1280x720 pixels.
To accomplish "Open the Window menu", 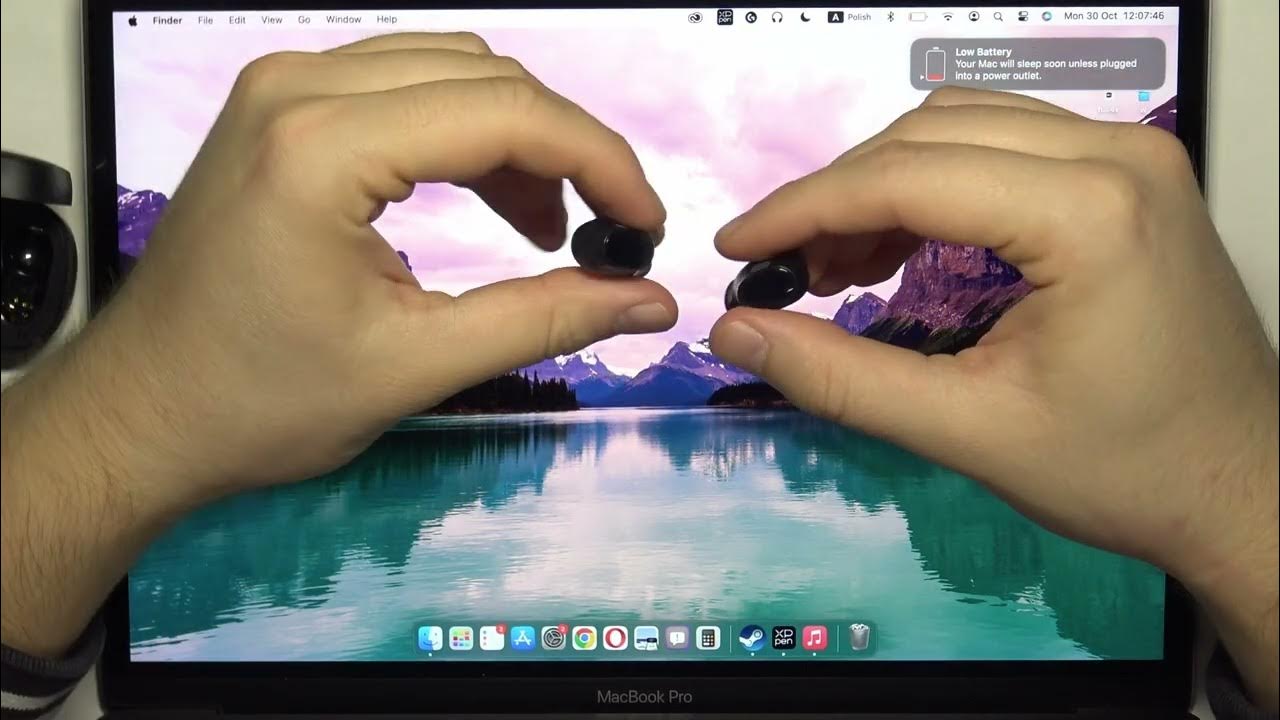I will click(343, 19).
